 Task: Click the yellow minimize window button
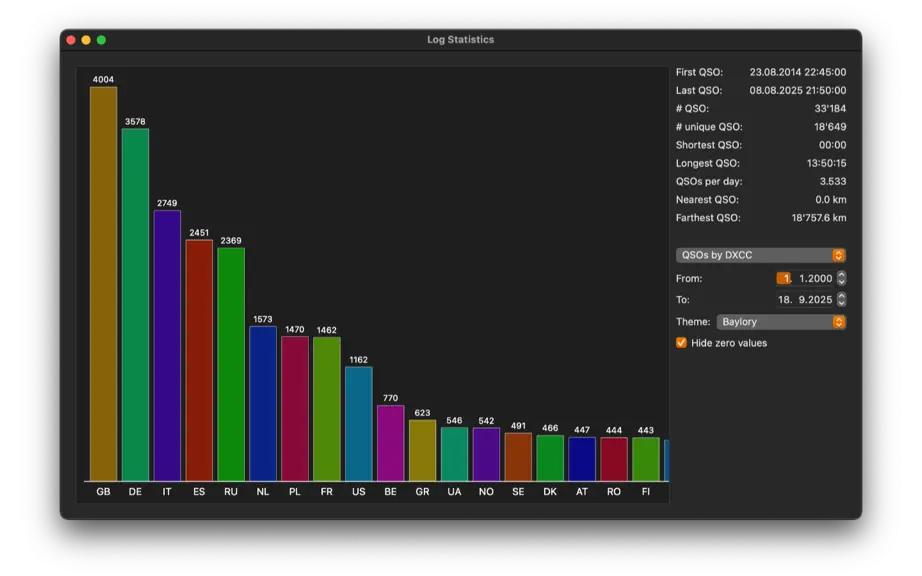(x=86, y=40)
